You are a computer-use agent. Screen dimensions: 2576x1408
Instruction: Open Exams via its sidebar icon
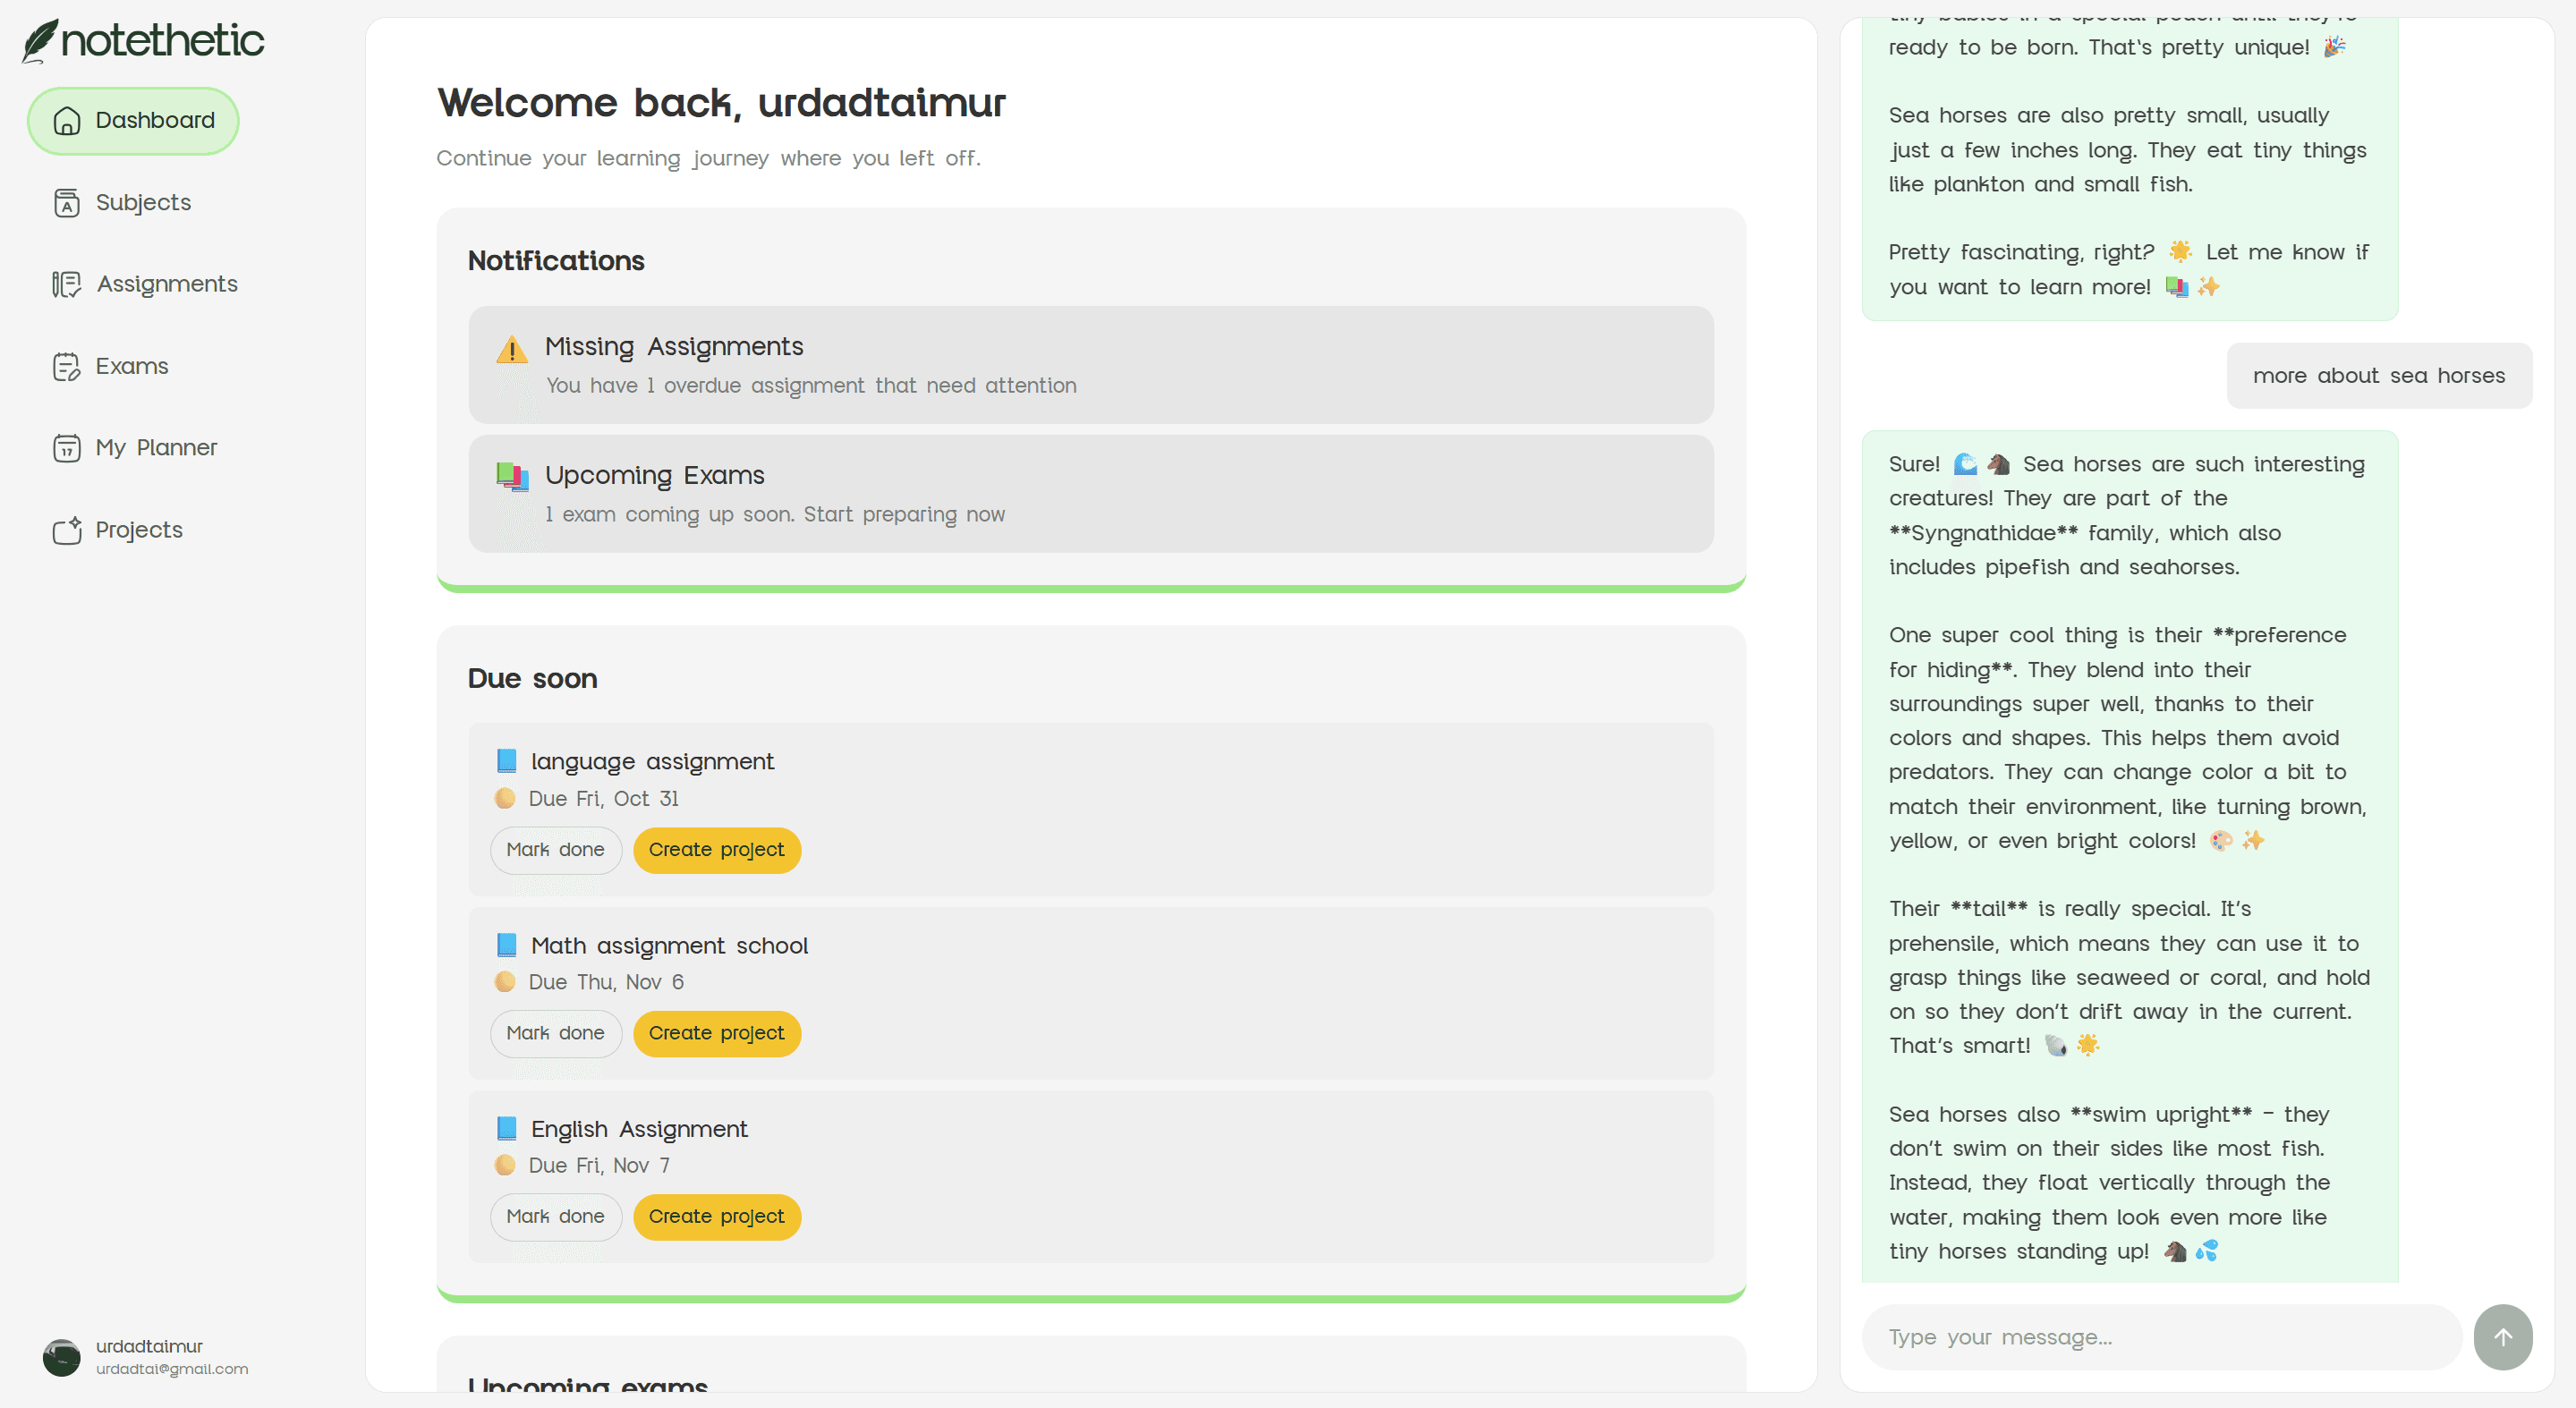tap(67, 367)
